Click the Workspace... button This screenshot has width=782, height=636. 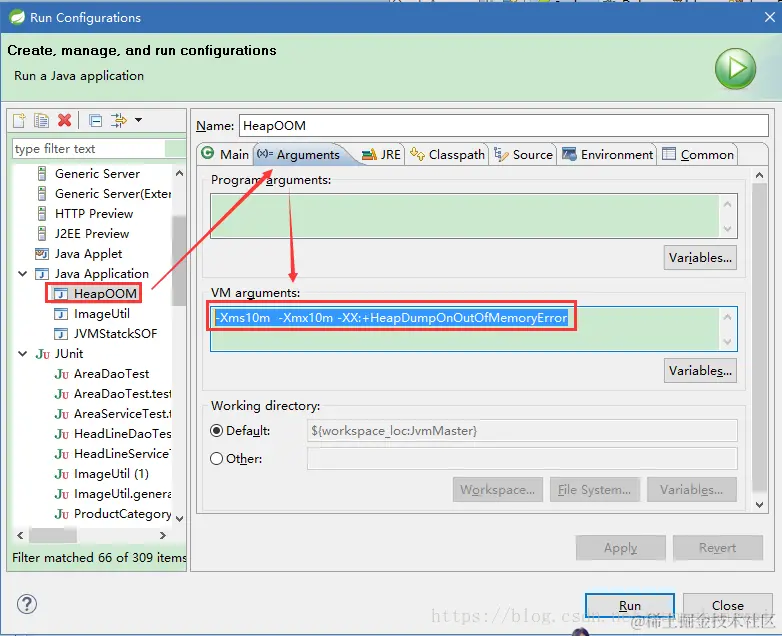tap(497, 490)
